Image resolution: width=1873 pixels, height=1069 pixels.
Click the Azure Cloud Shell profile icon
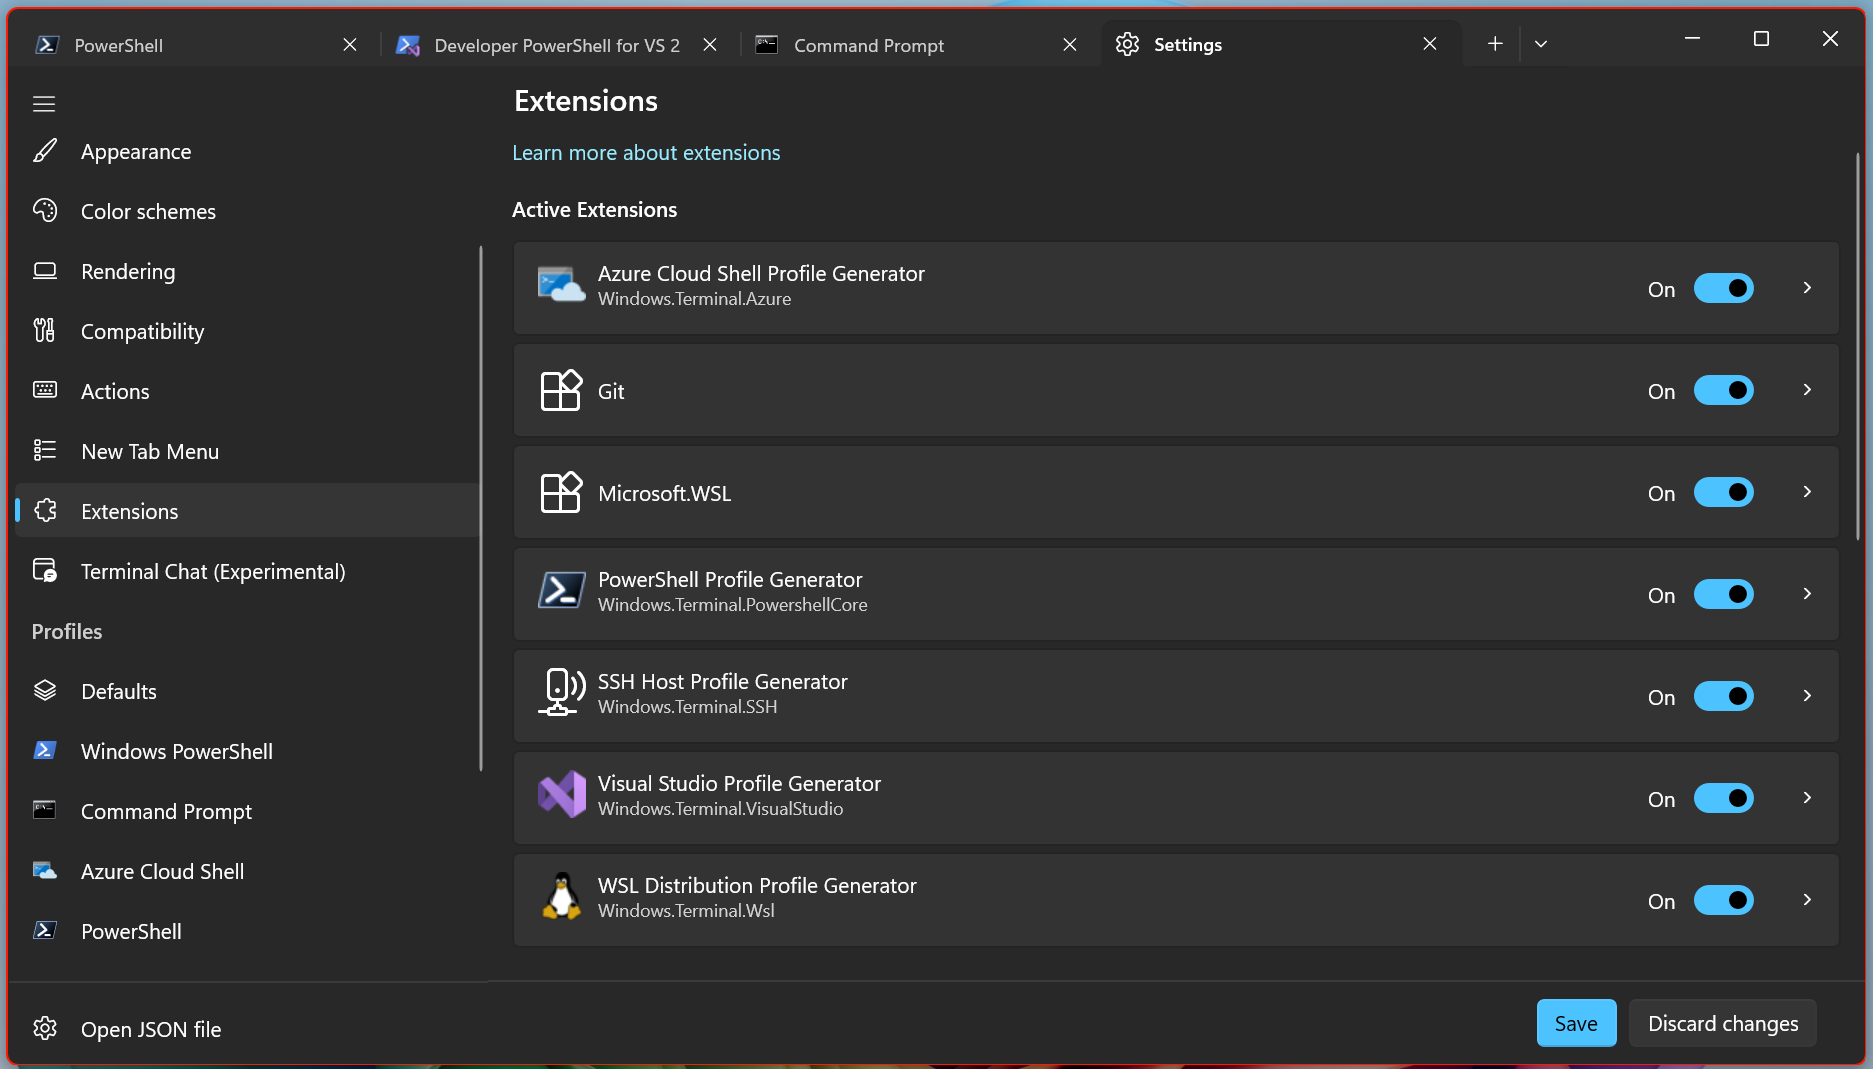[x=45, y=871]
